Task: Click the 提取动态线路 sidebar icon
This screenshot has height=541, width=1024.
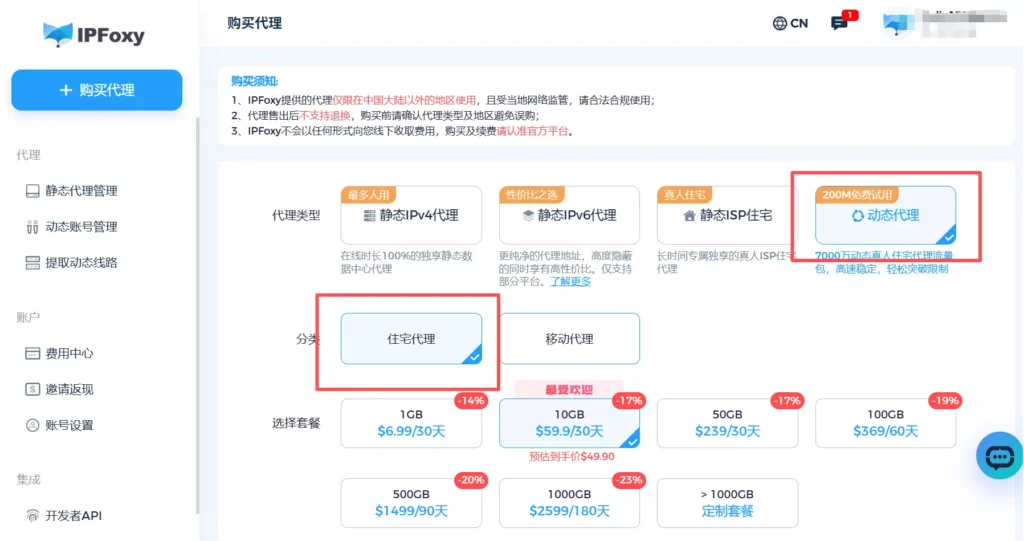Action: 33,263
